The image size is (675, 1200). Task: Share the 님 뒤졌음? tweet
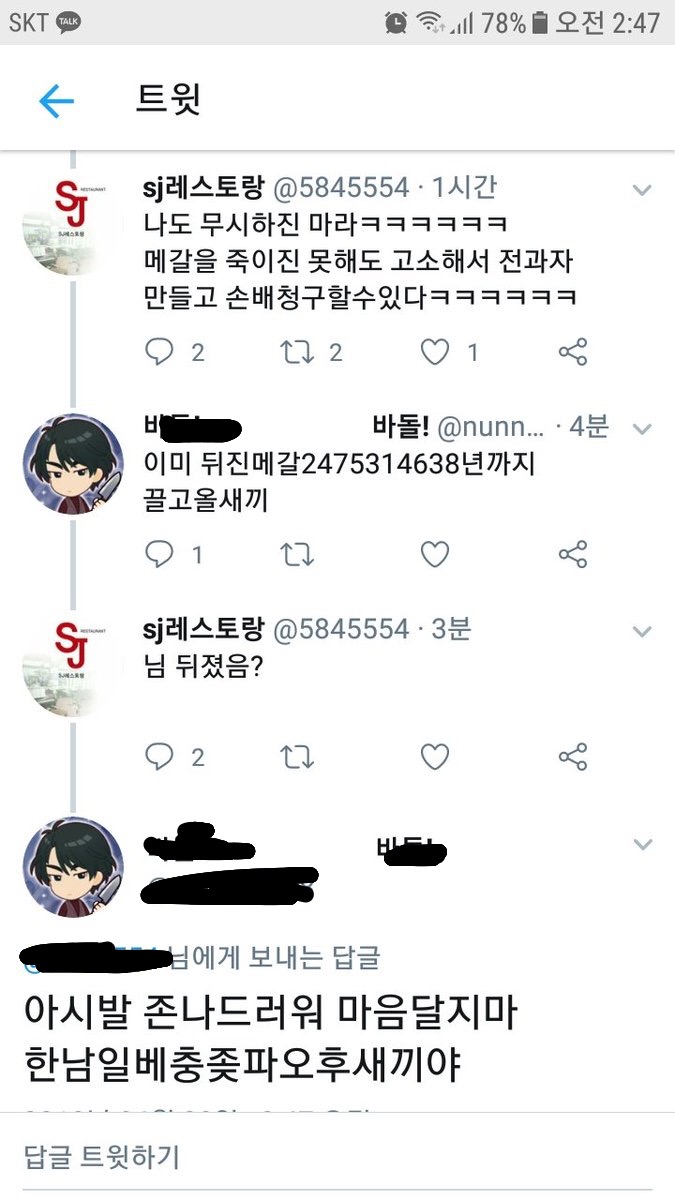click(573, 757)
